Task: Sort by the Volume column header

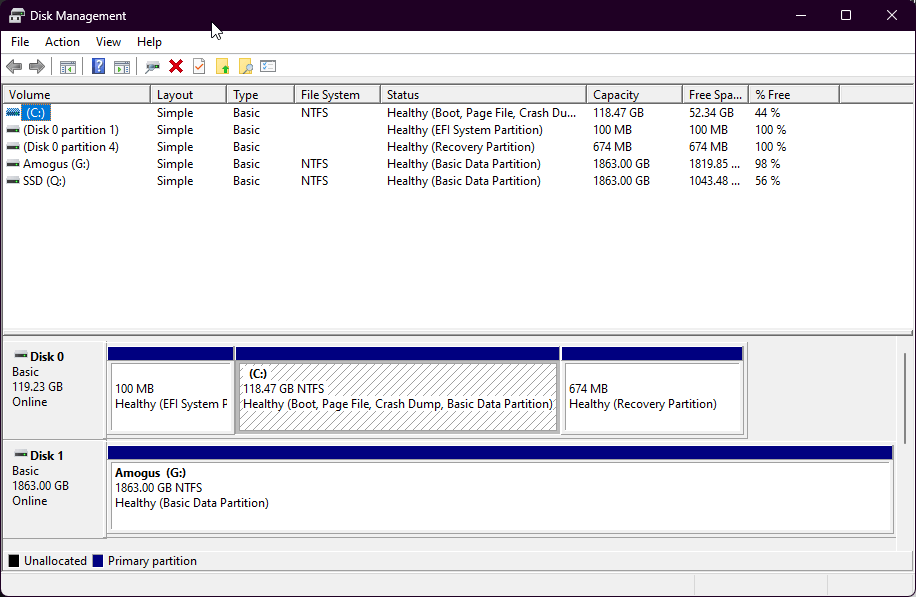Action: [x=77, y=95]
